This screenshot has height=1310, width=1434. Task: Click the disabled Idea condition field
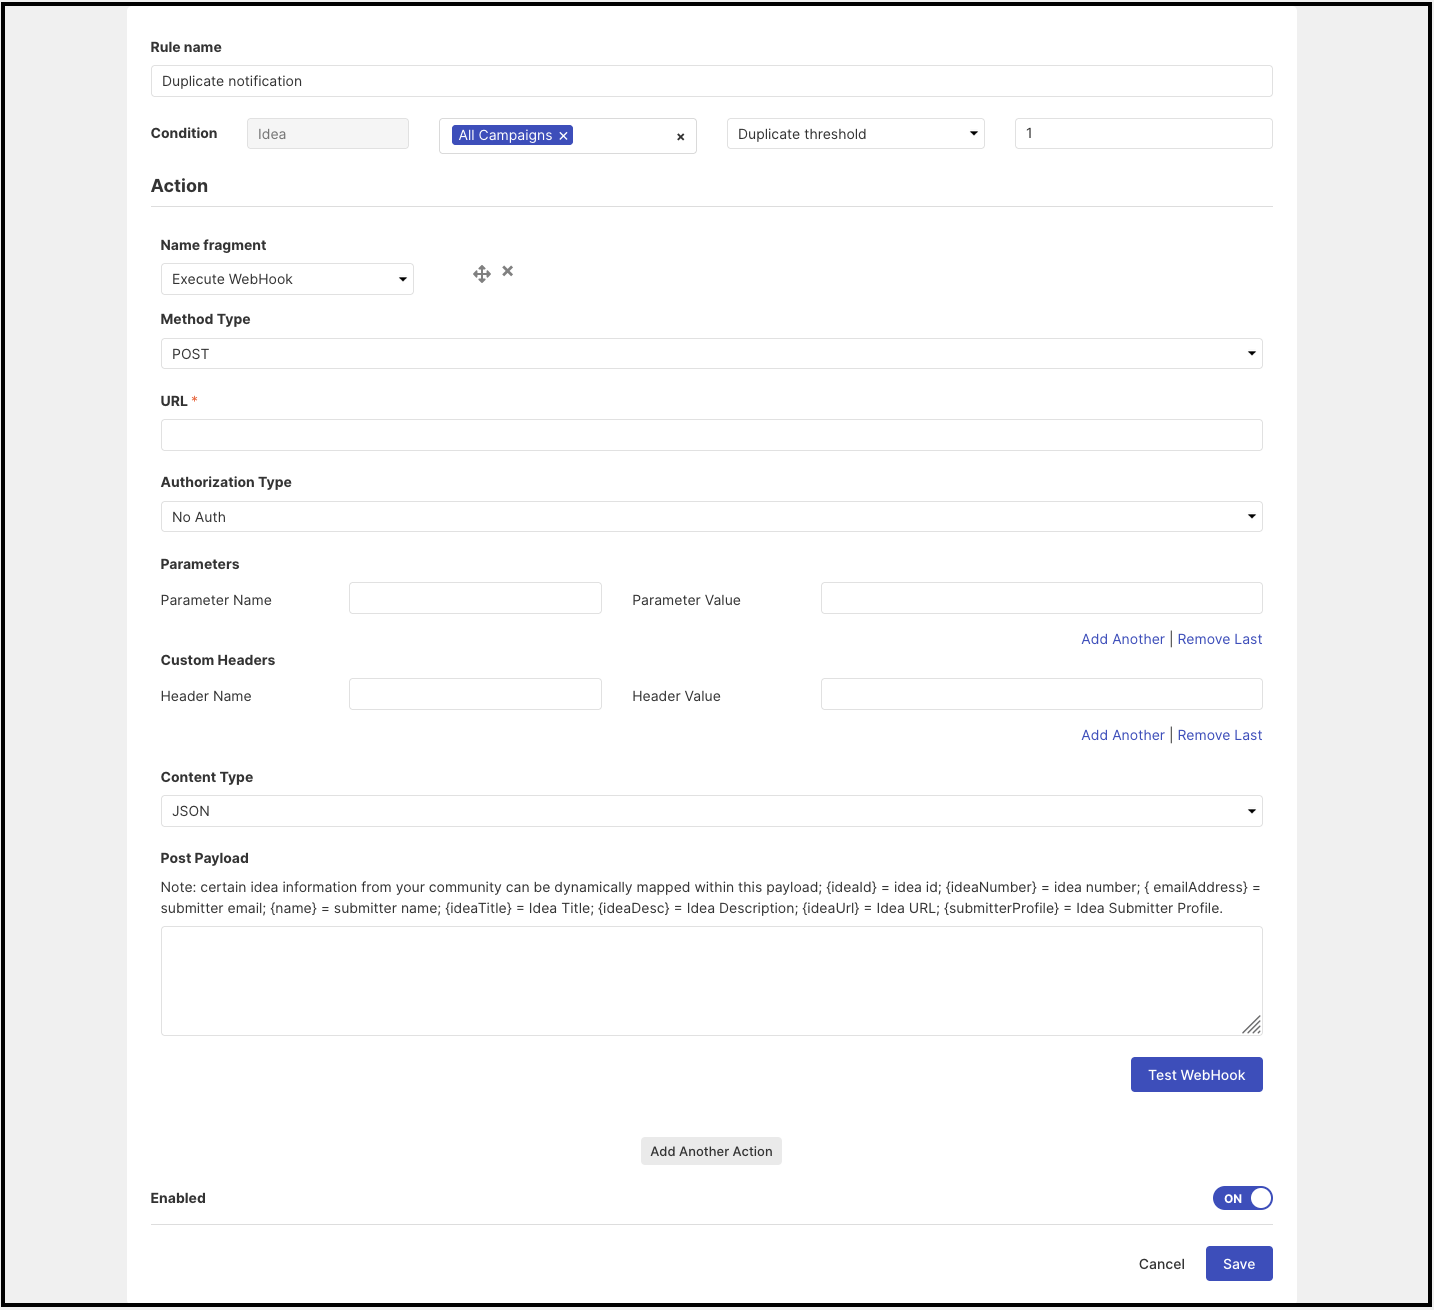pyautogui.click(x=328, y=134)
